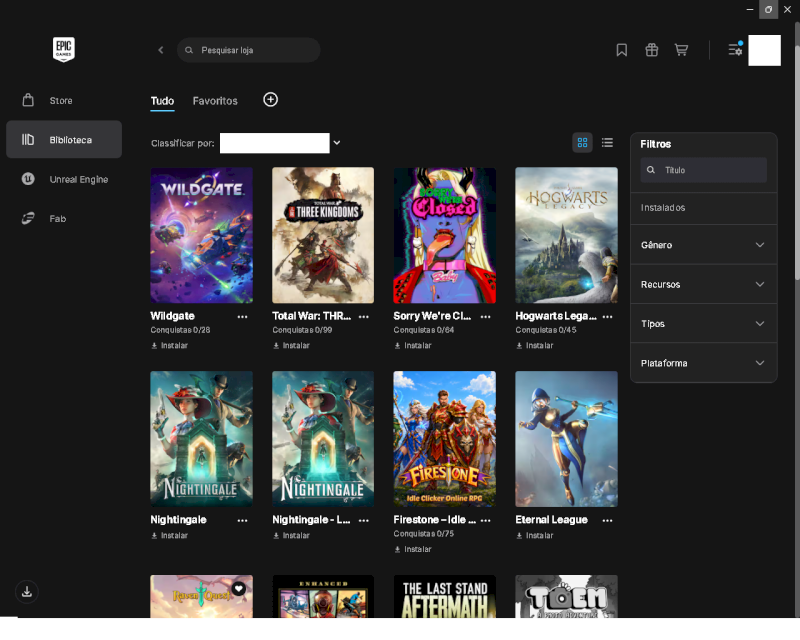Click Instalar under Firestone Idle
Screen dimensions: 800x640
coord(413,549)
